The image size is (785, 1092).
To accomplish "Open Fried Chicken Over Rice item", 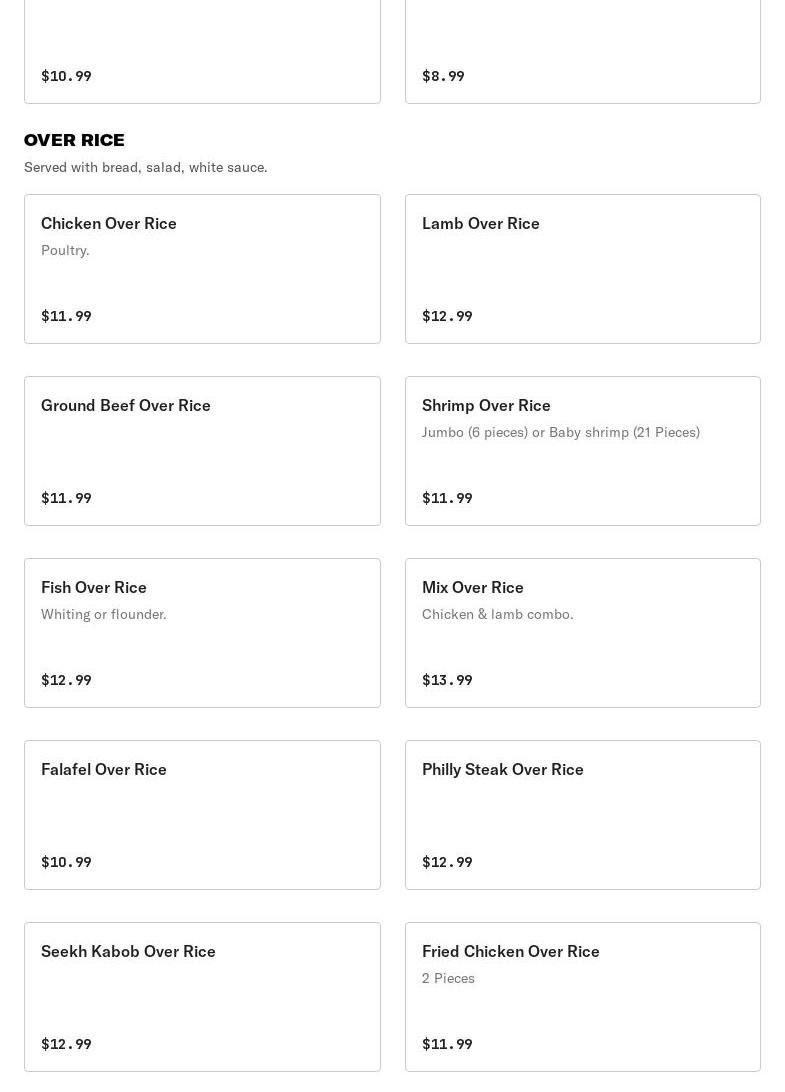I will pos(582,996).
